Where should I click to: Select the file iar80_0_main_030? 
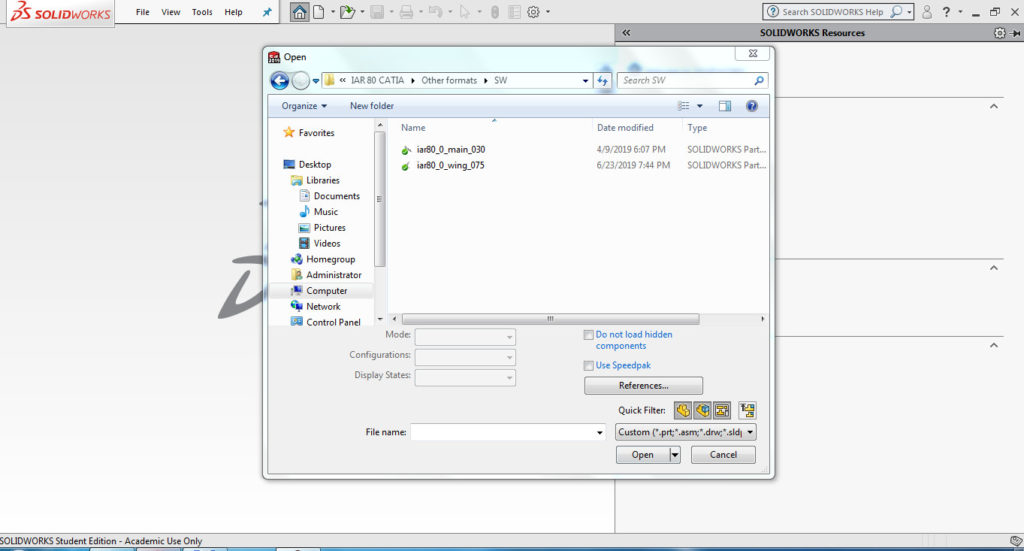(x=451, y=150)
